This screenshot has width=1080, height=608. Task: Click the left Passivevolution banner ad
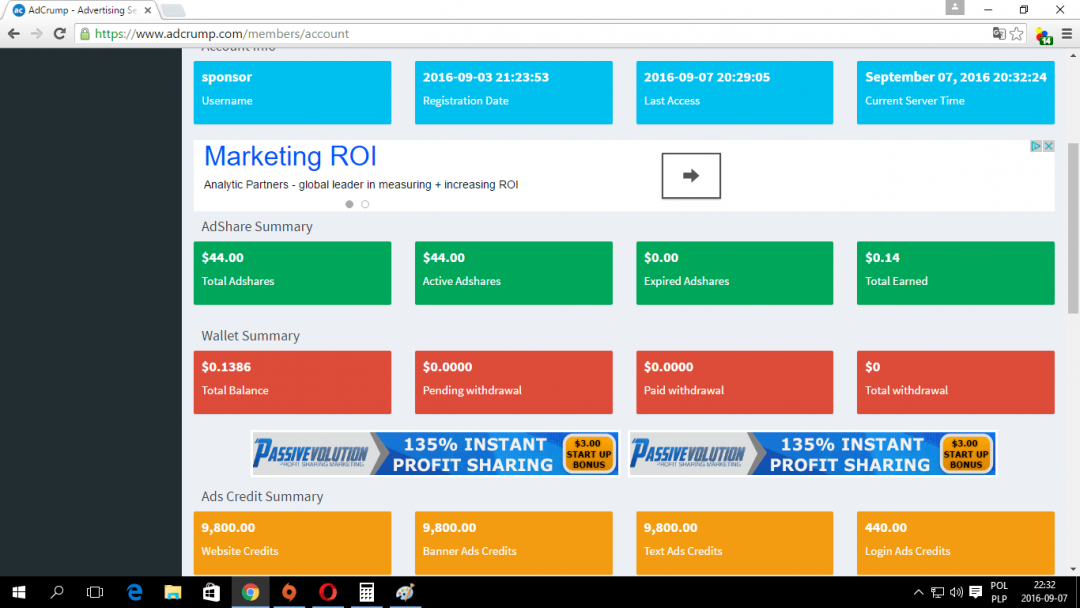coord(435,454)
